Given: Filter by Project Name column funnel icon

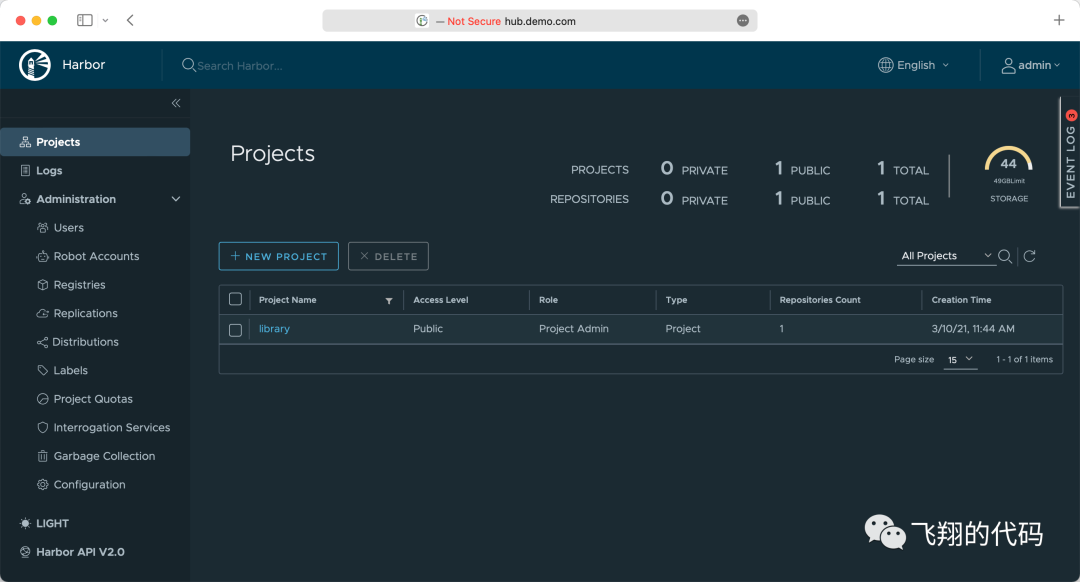Looking at the screenshot, I should point(389,300).
